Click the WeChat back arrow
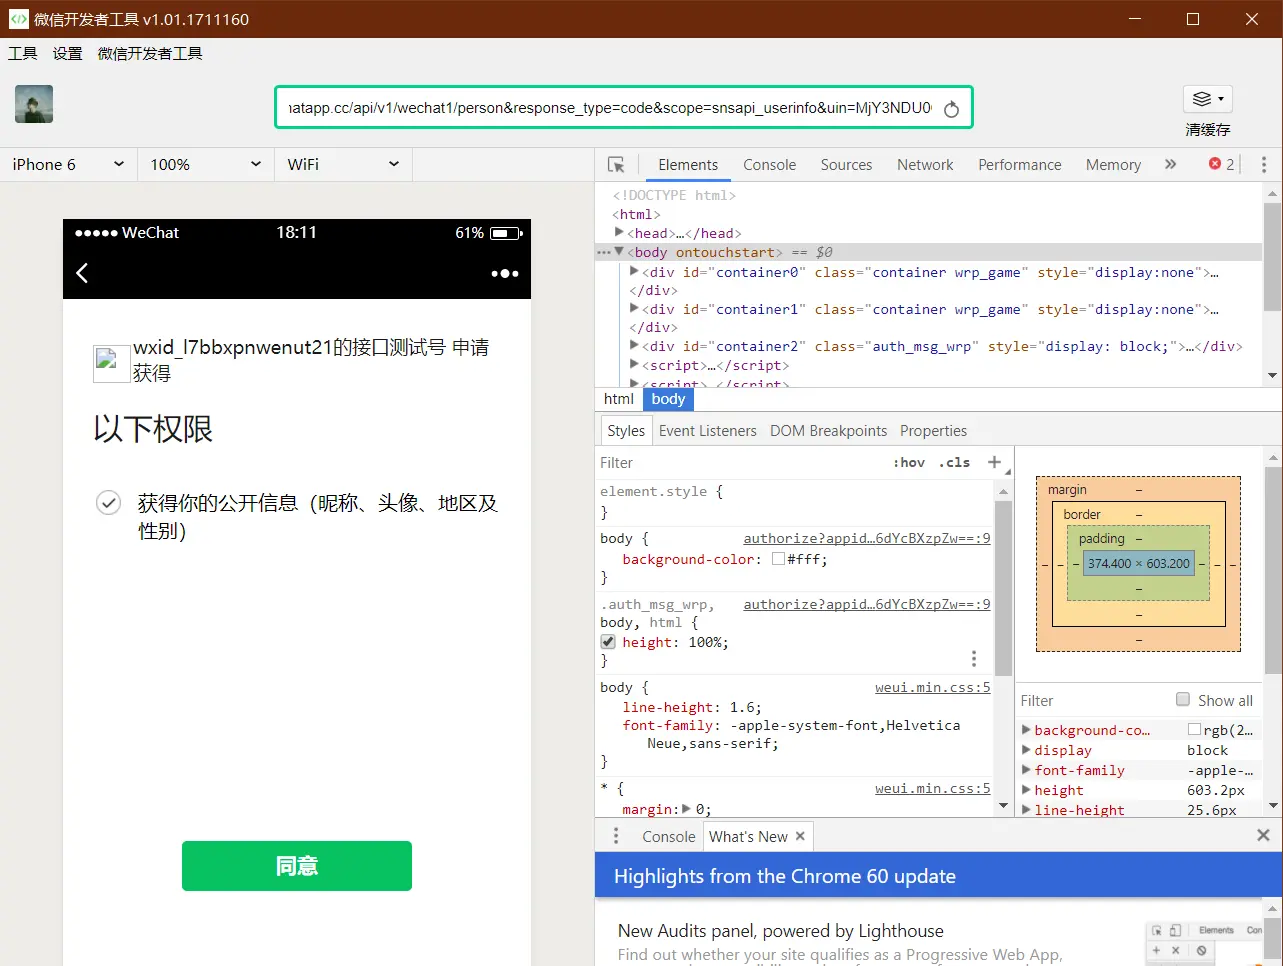Viewport: 1283px width, 966px height. click(x=82, y=273)
